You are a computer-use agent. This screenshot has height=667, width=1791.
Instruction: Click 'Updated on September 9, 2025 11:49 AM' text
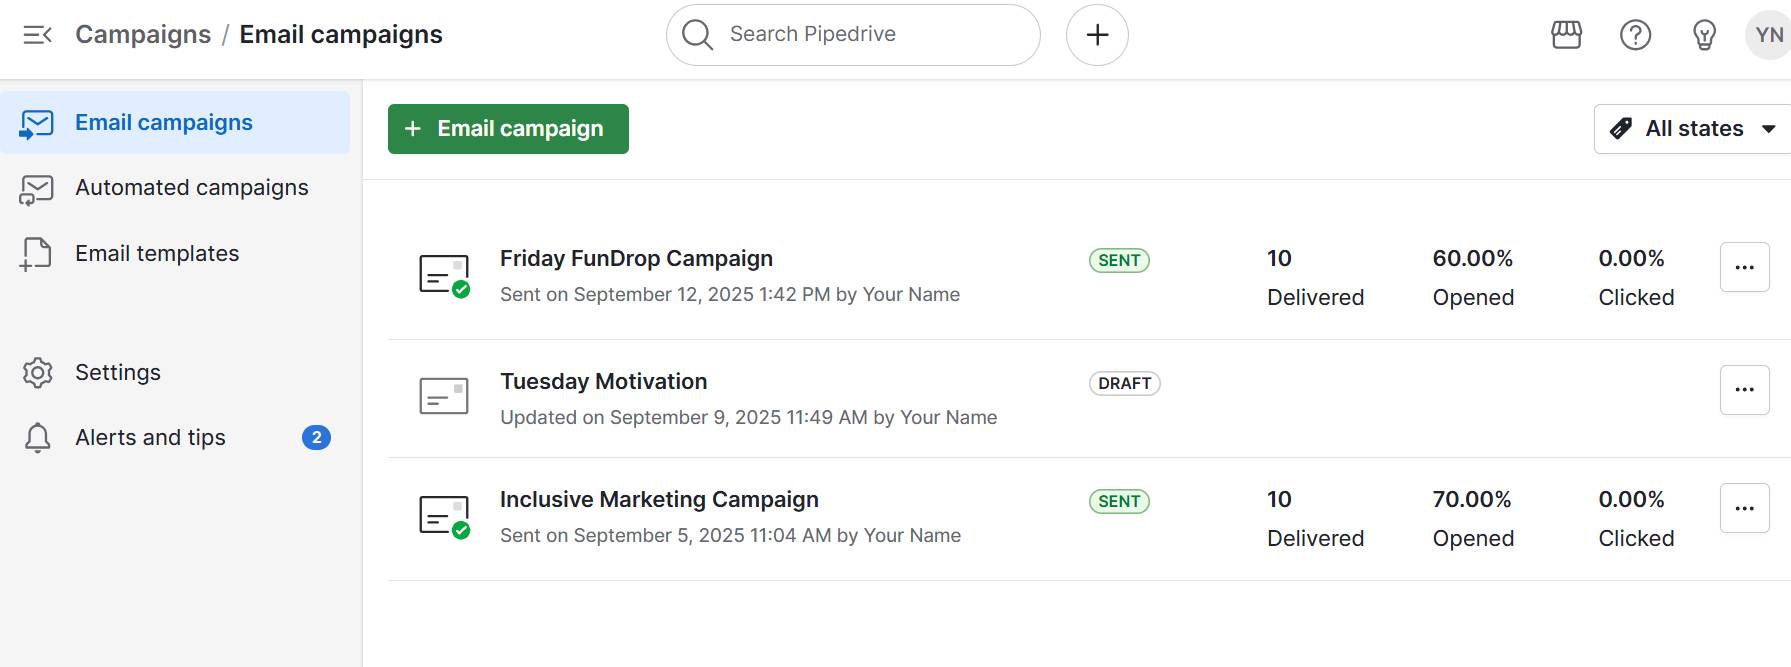(684, 417)
